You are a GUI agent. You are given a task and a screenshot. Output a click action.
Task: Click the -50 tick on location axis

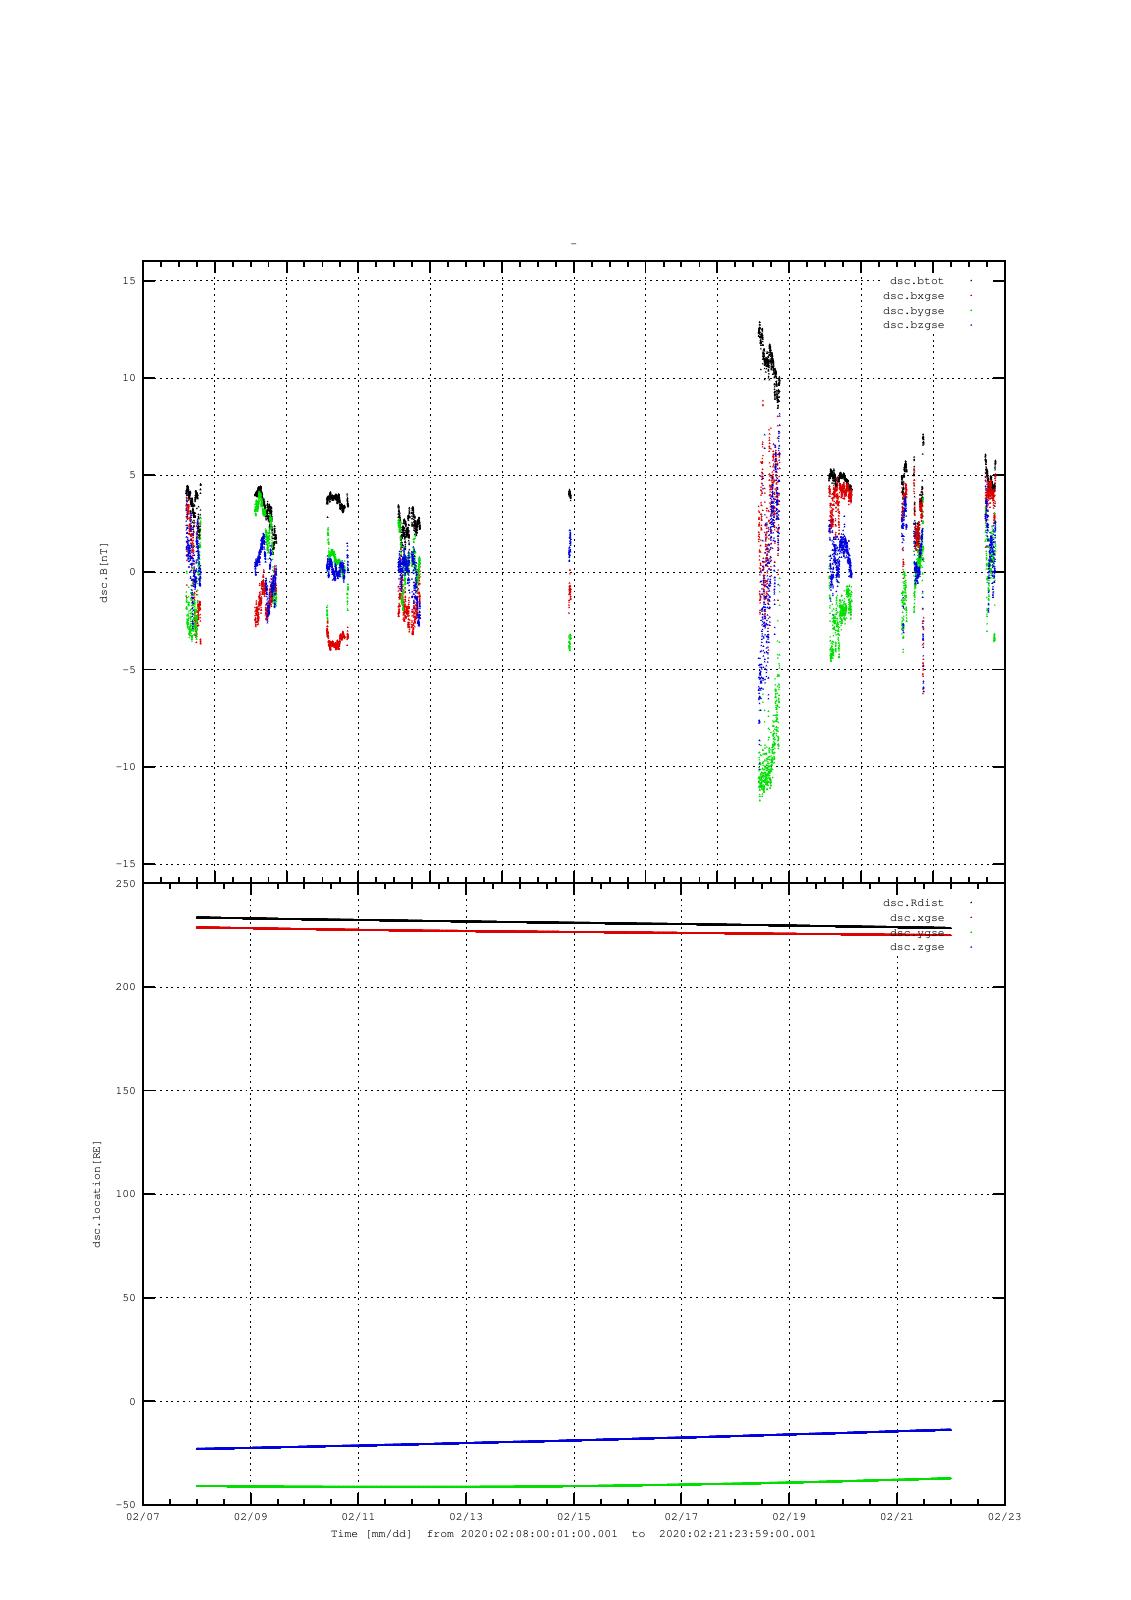(125, 1505)
